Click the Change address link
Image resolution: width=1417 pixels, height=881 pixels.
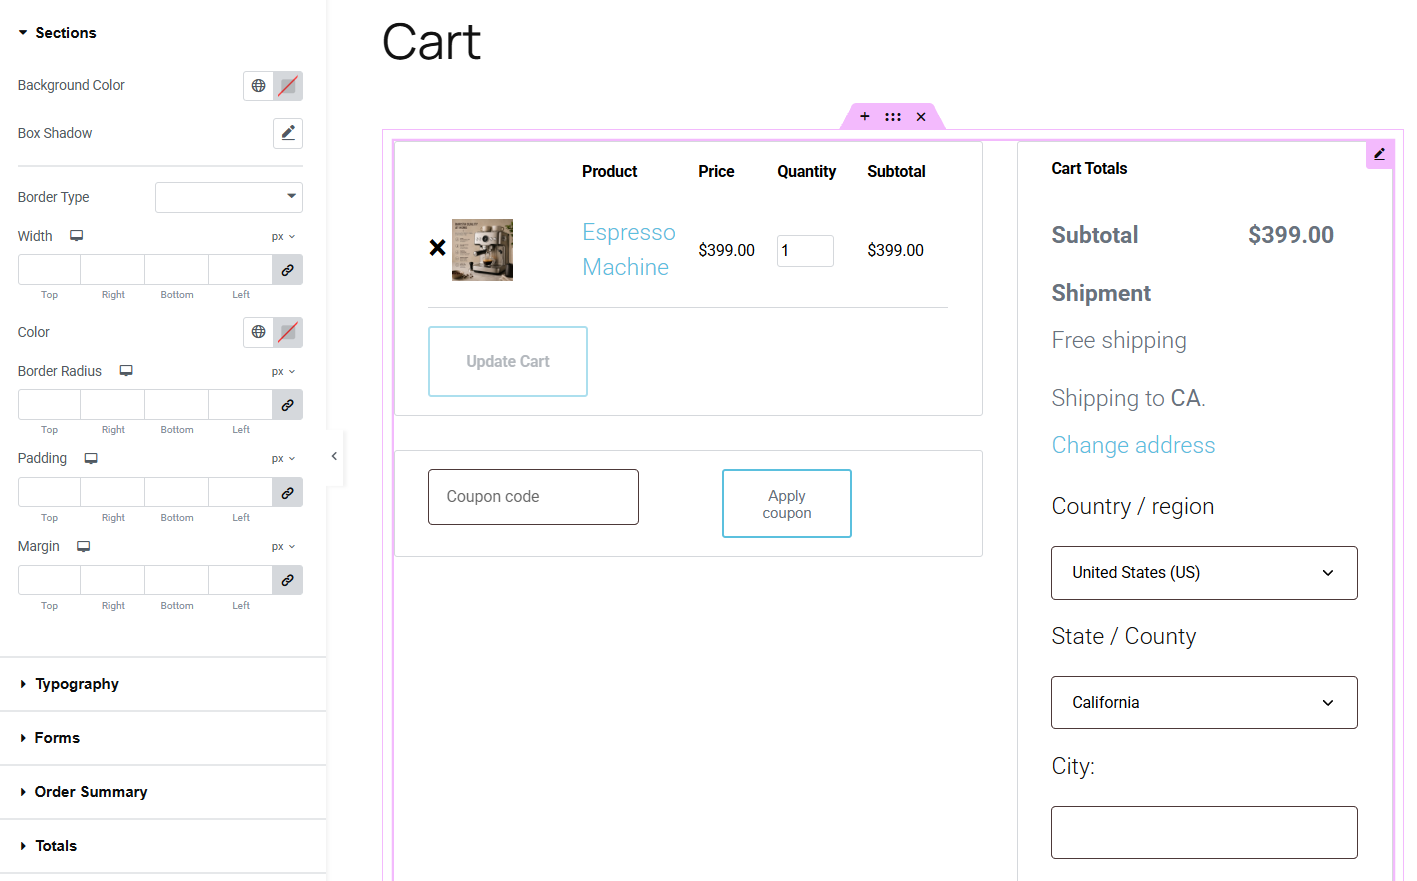(1133, 446)
